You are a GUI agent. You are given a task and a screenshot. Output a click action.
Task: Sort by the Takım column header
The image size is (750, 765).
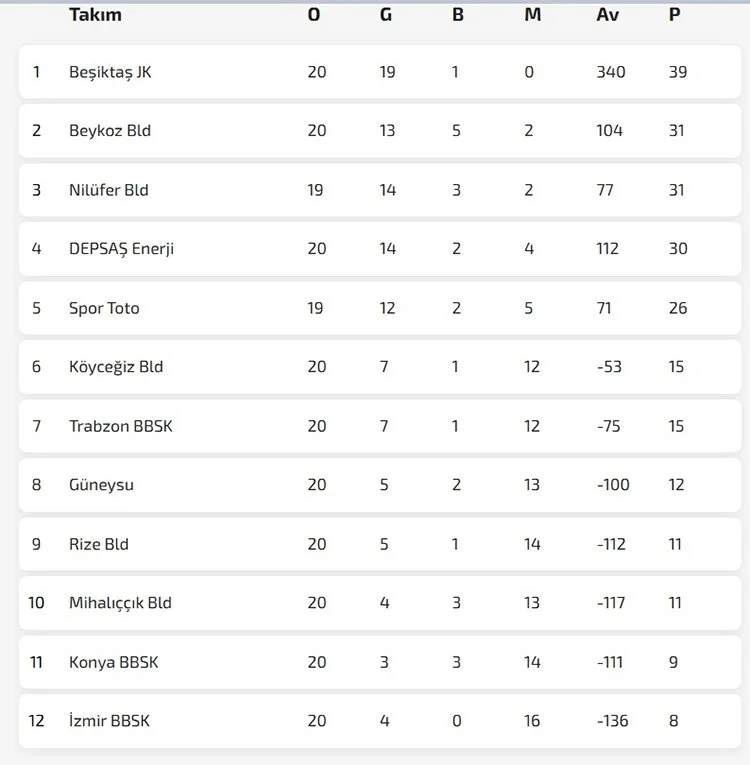95,15
